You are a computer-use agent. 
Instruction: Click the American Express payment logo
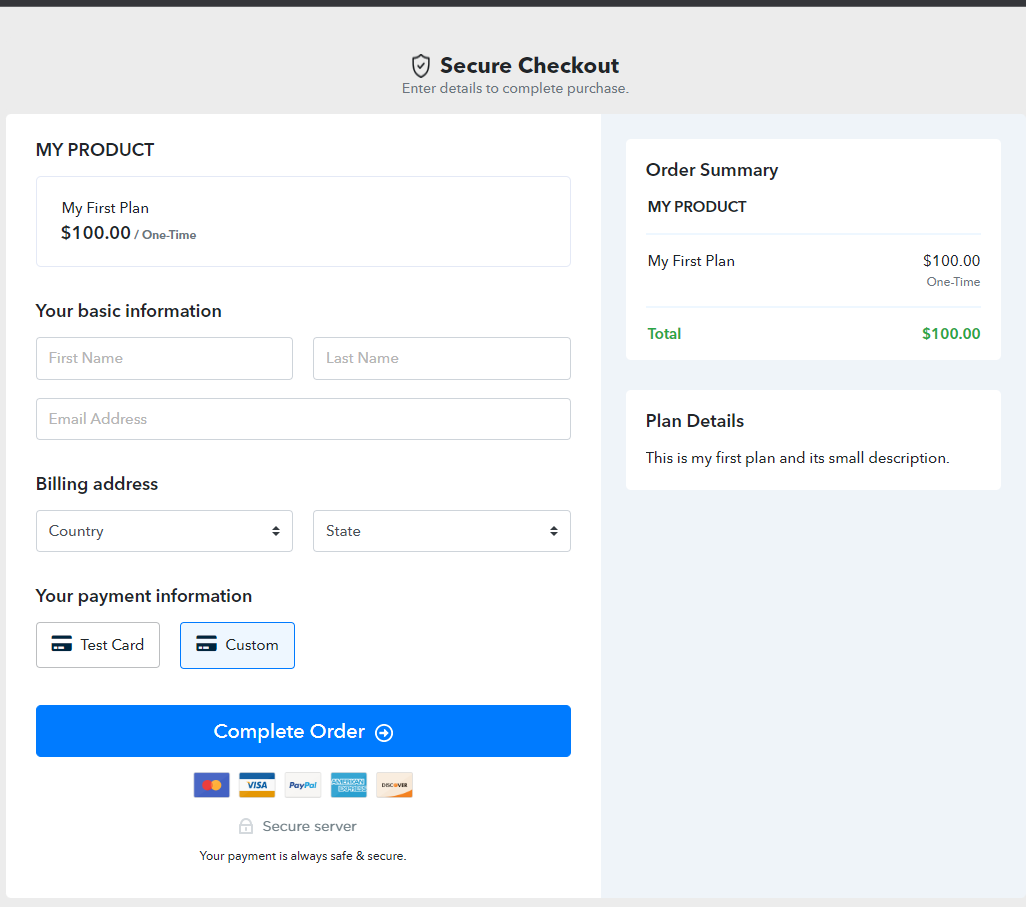[x=349, y=785]
